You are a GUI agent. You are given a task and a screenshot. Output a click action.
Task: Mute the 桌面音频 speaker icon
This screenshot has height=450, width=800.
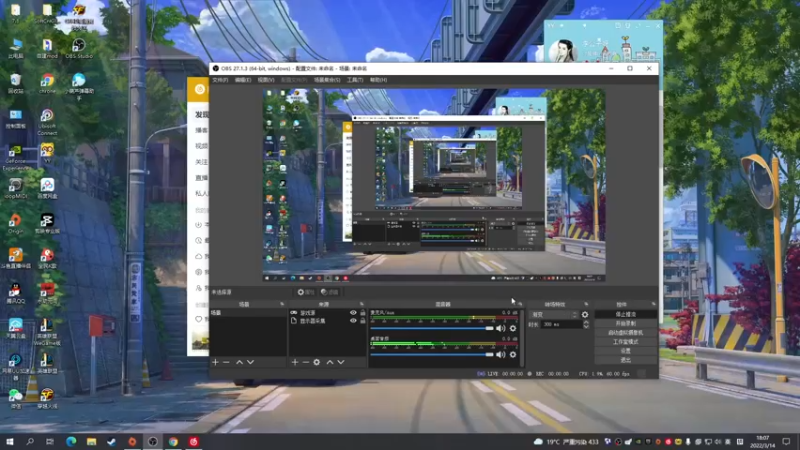coord(501,354)
